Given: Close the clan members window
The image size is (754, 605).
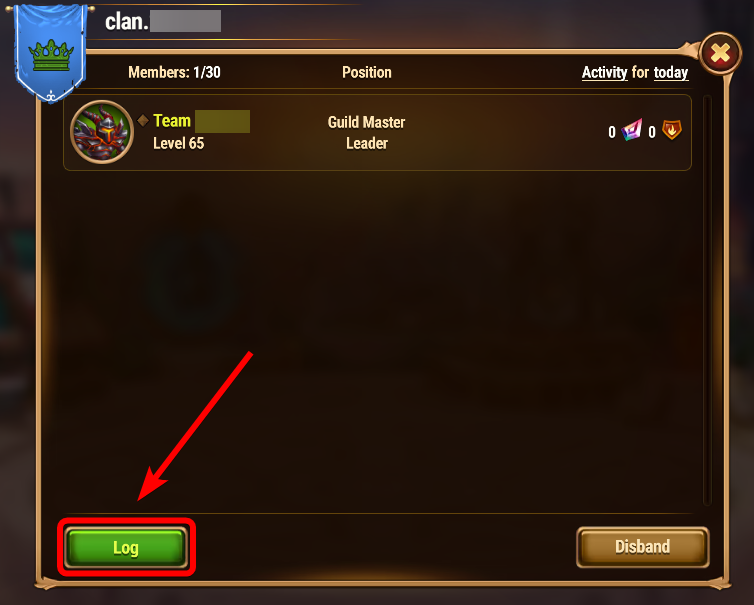Looking at the screenshot, I should [720, 53].
